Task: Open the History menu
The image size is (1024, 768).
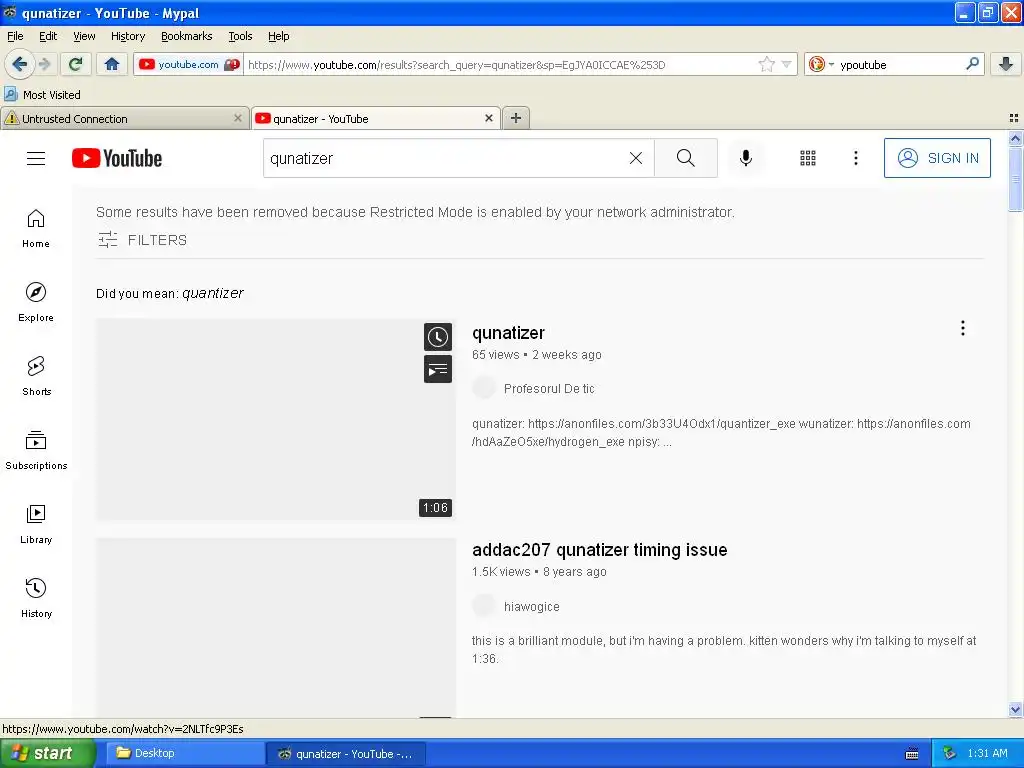Action: point(127,36)
